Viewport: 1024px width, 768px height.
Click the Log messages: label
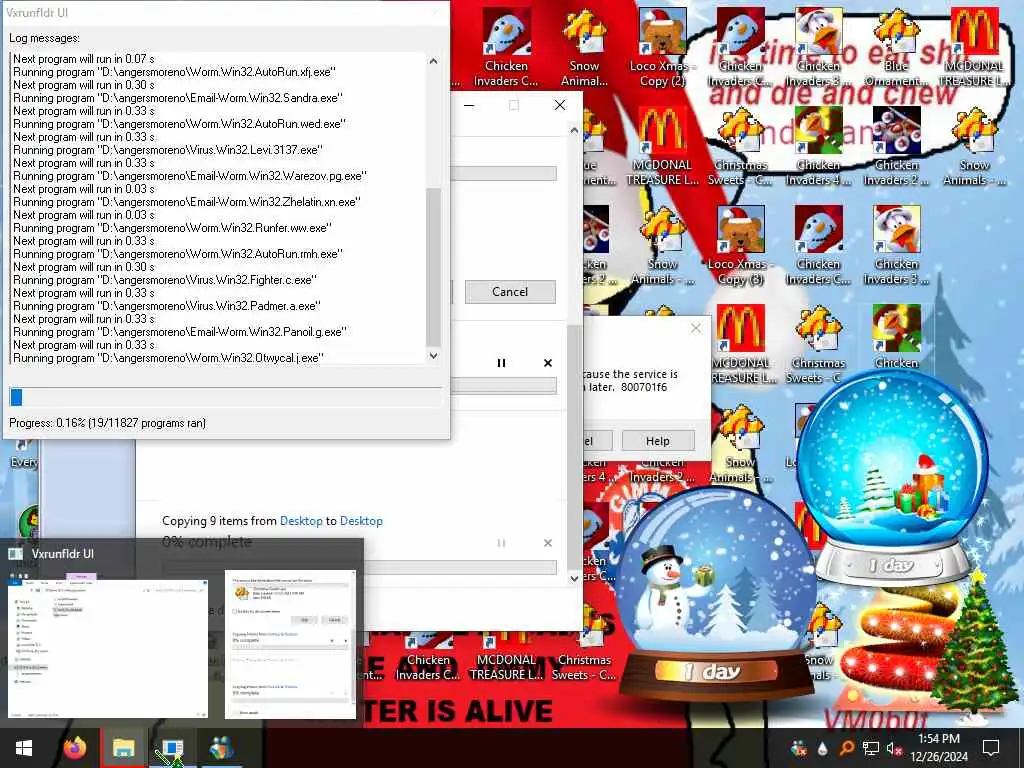click(44, 38)
